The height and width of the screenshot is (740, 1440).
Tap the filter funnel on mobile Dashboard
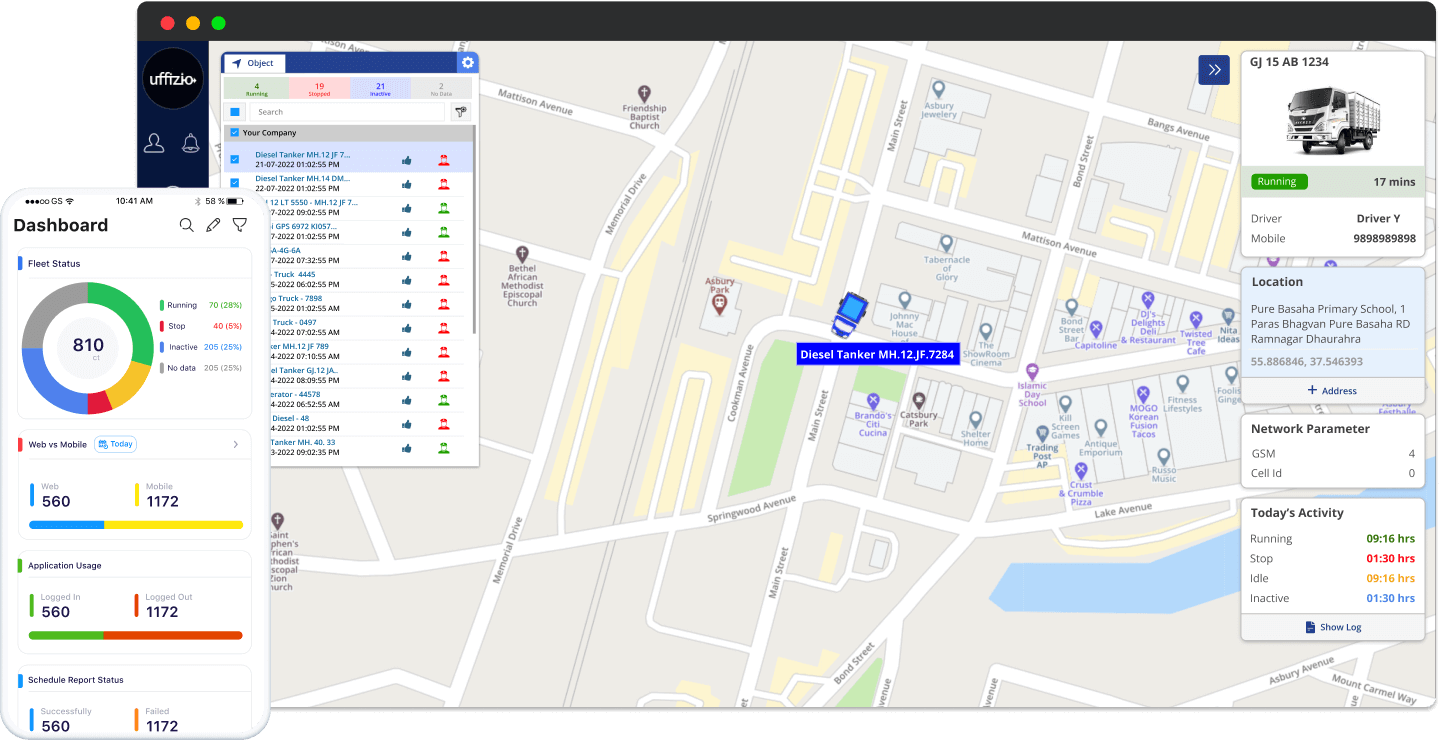(x=240, y=225)
